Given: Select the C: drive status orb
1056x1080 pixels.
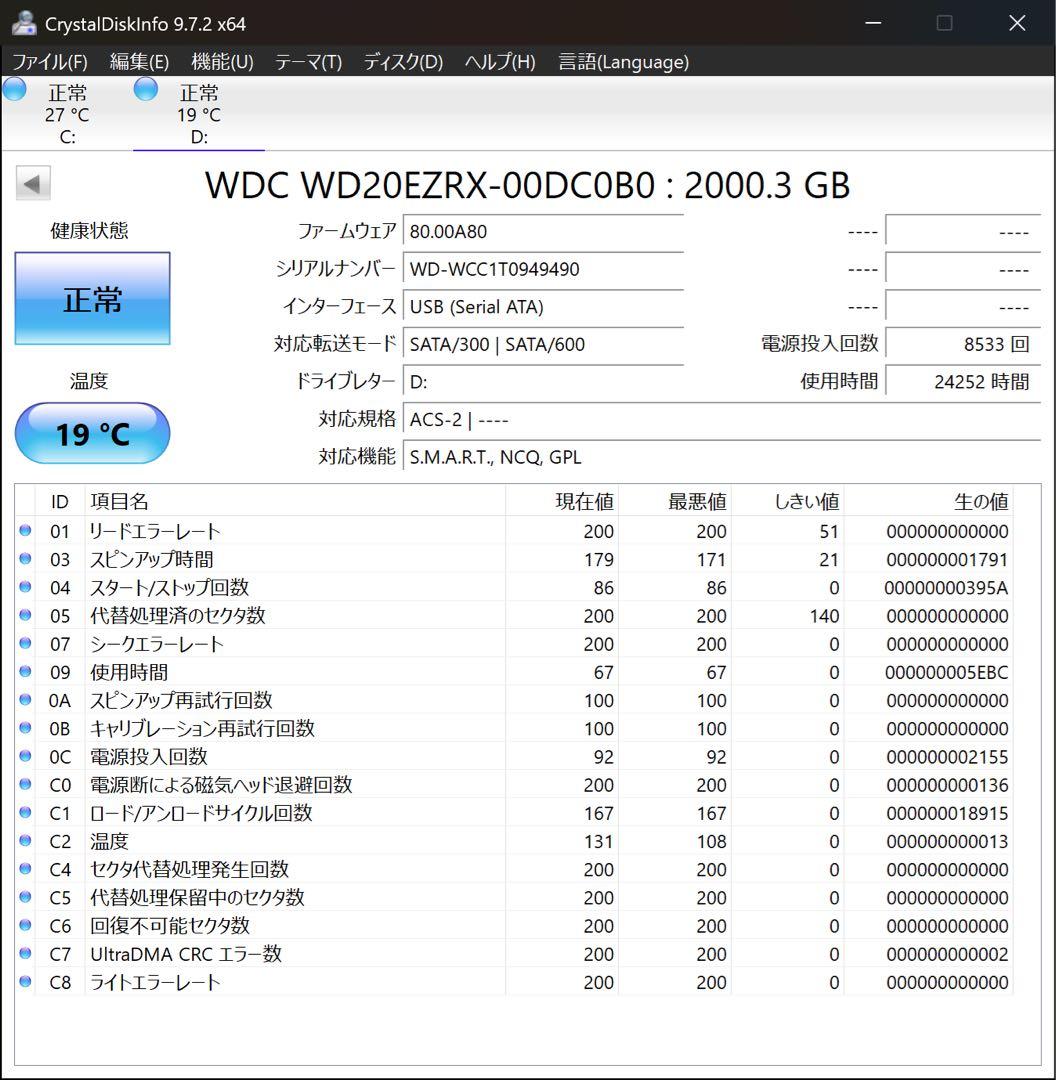Looking at the screenshot, I should tap(14, 90).
